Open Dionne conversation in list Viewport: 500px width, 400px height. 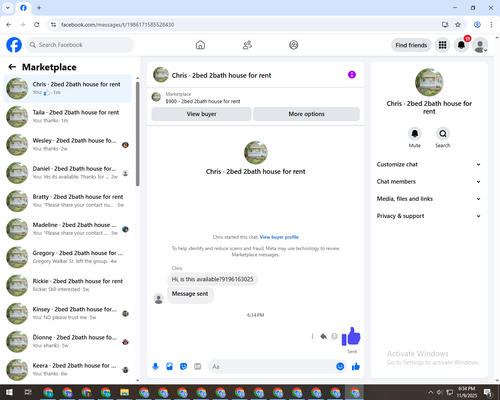pyautogui.click(x=67, y=341)
